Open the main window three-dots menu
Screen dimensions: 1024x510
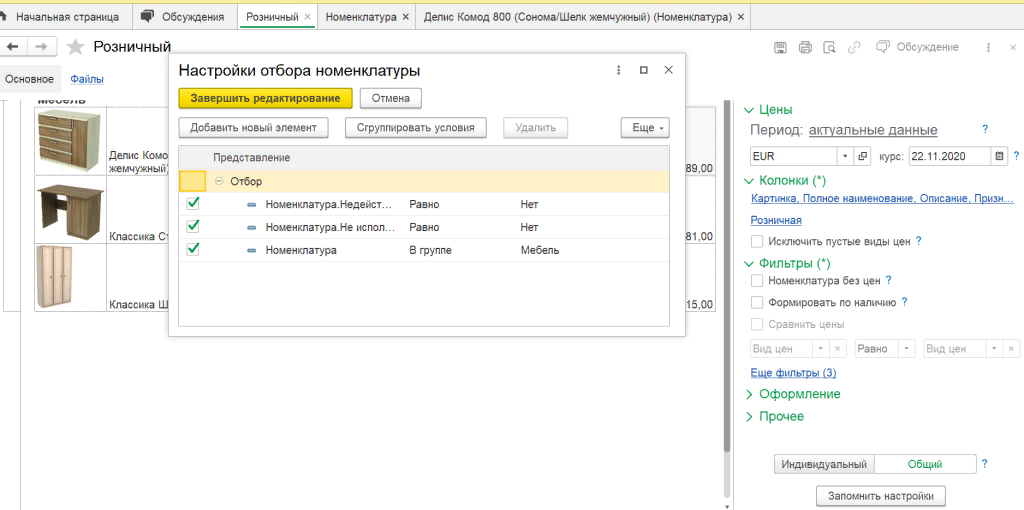point(989,47)
